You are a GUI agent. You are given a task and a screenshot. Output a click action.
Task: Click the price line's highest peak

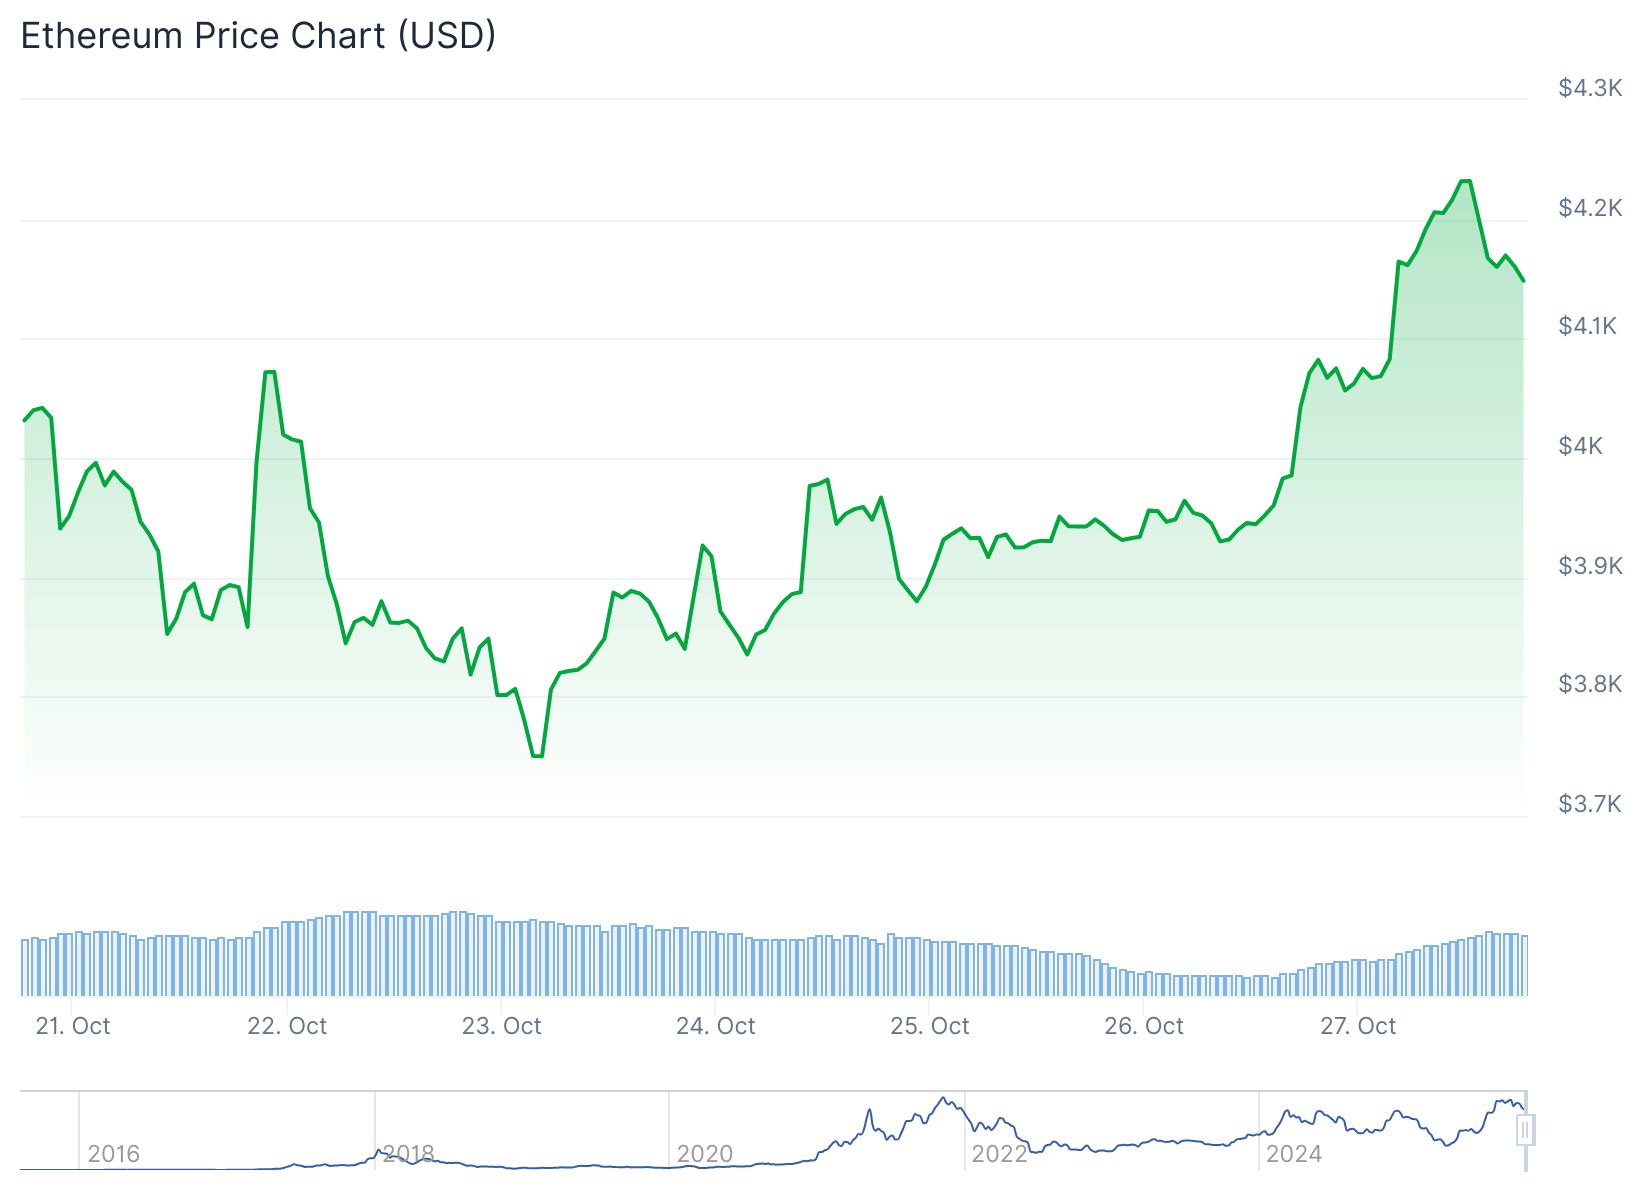pyautogui.click(x=1465, y=181)
